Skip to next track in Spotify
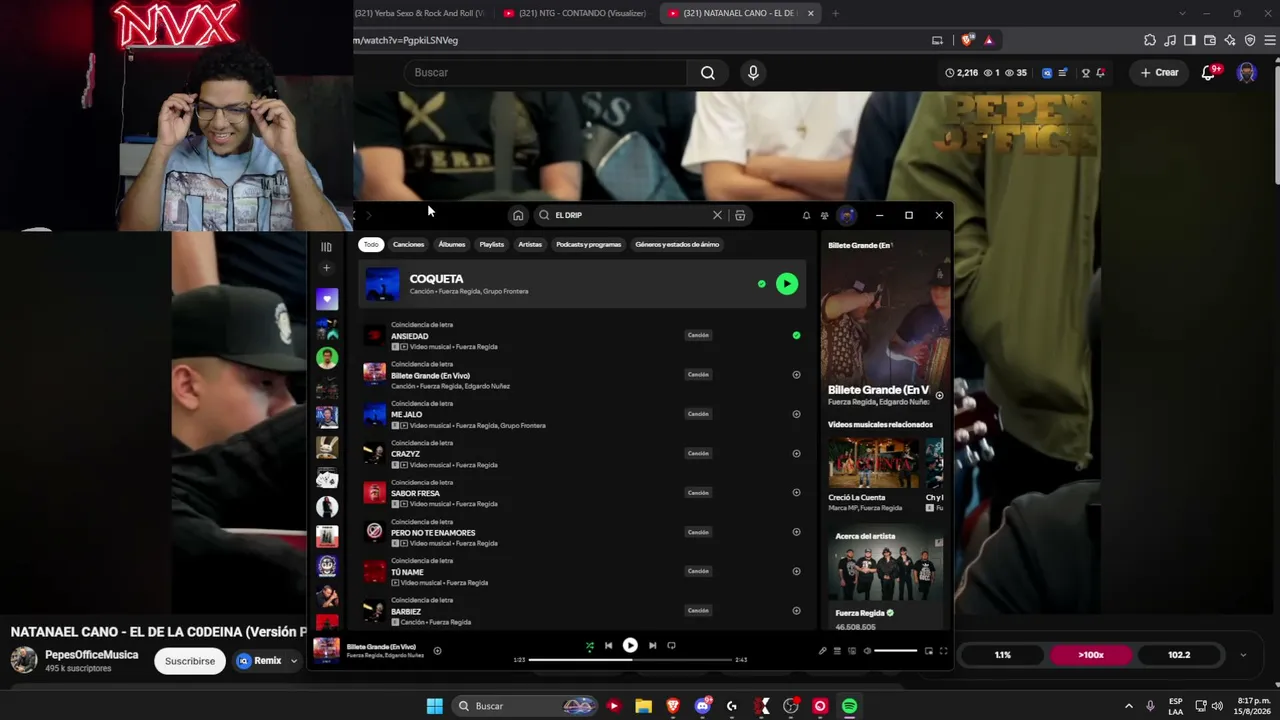Image resolution: width=1280 pixels, height=720 pixels. tap(652, 646)
